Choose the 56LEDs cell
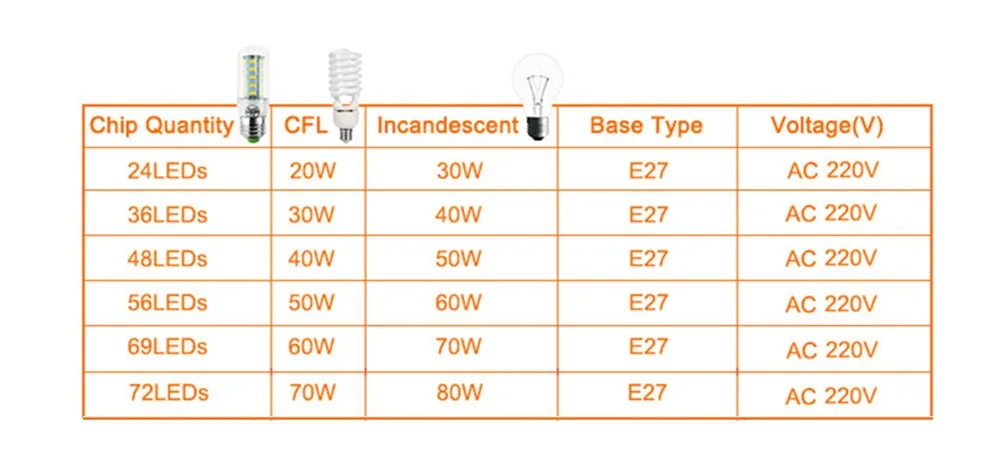The width and height of the screenshot is (1000, 463). pyautogui.click(x=168, y=302)
